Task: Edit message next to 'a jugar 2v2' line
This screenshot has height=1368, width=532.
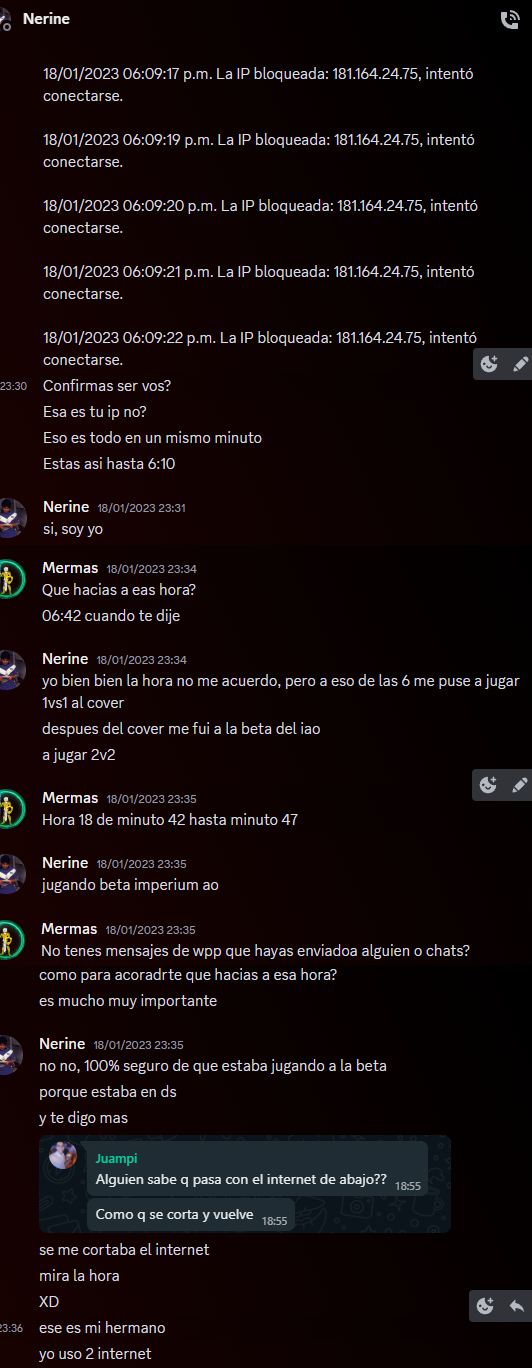Action: tap(519, 785)
